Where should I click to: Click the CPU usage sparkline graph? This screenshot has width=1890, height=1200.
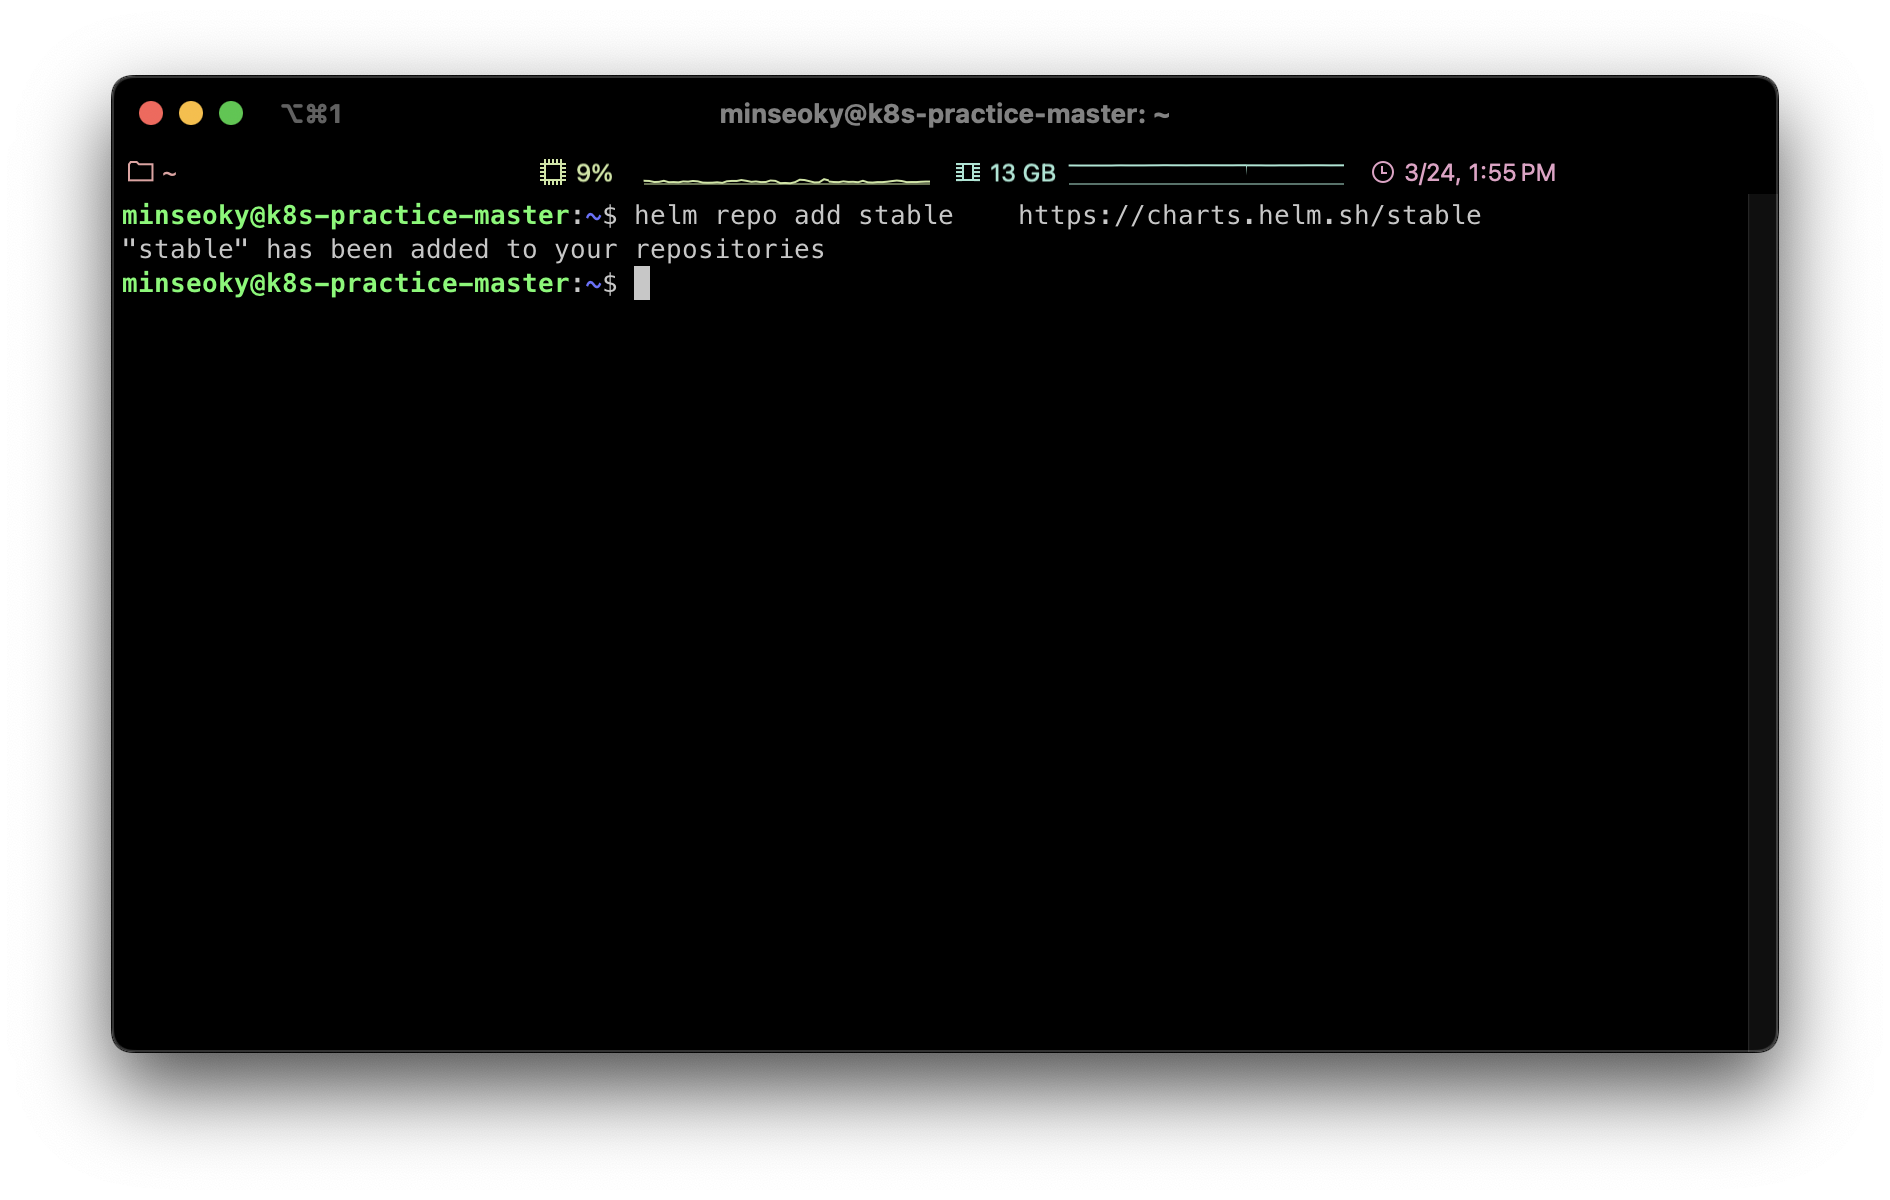[786, 179]
